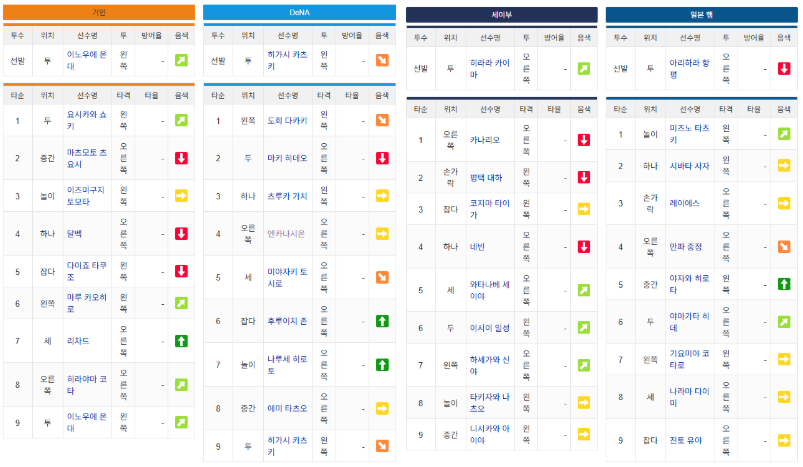Screen dimensions: 803x467
Task: Click the blue DeNA team header
Action: 300,12
